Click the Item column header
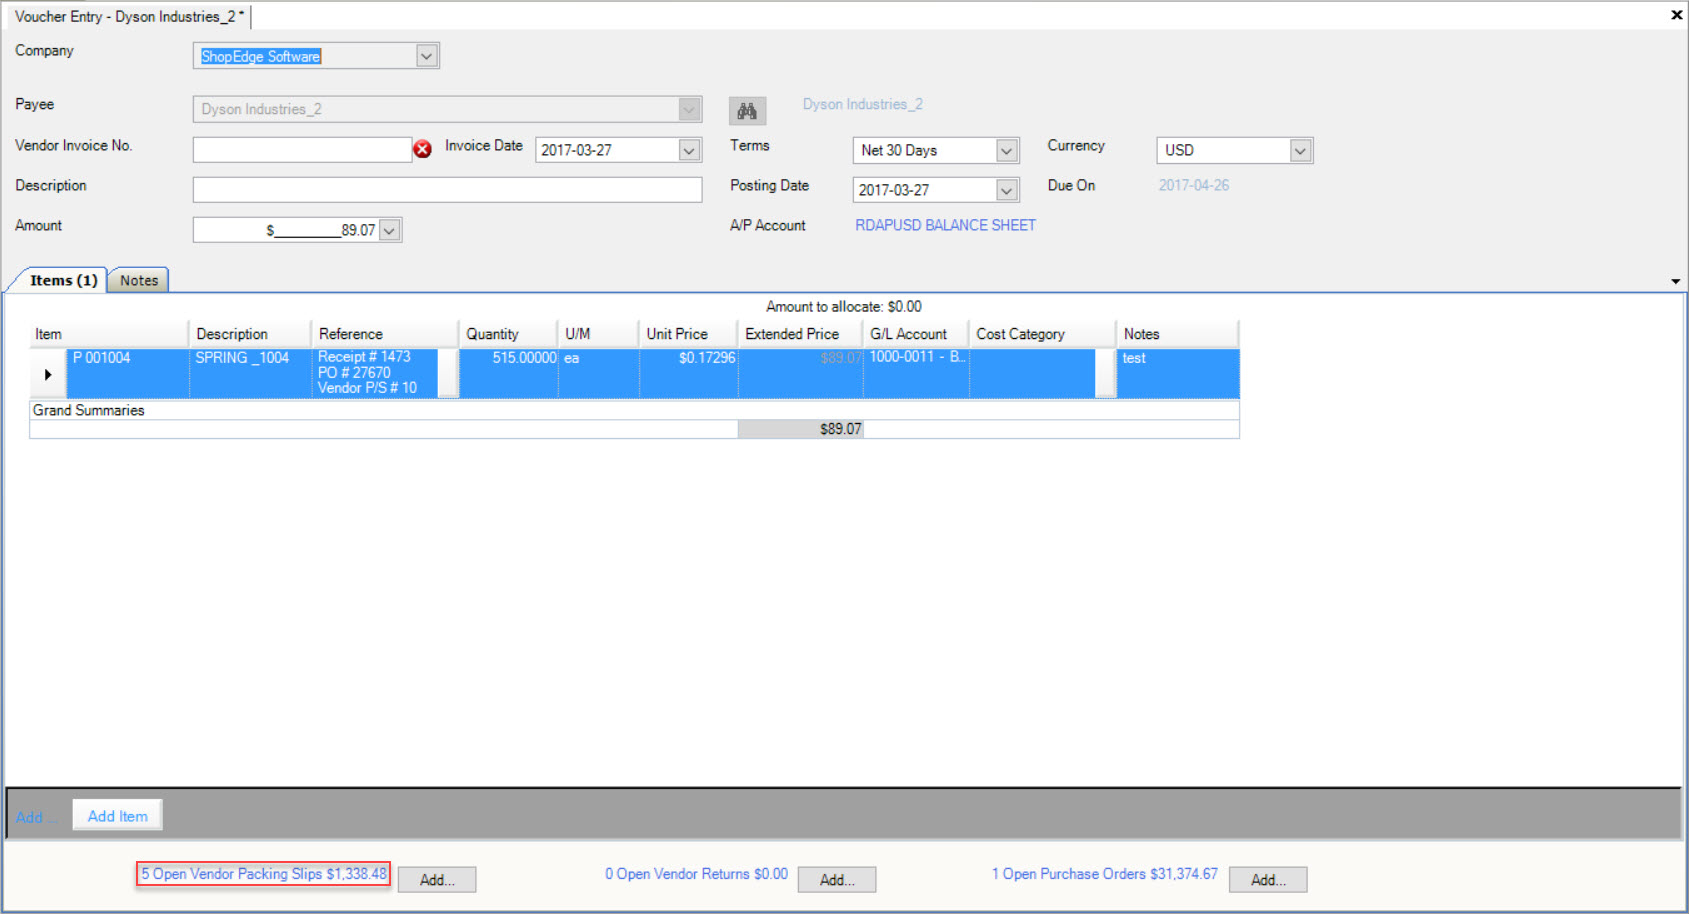This screenshot has height=914, width=1689. pyautogui.click(x=109, y=334)
